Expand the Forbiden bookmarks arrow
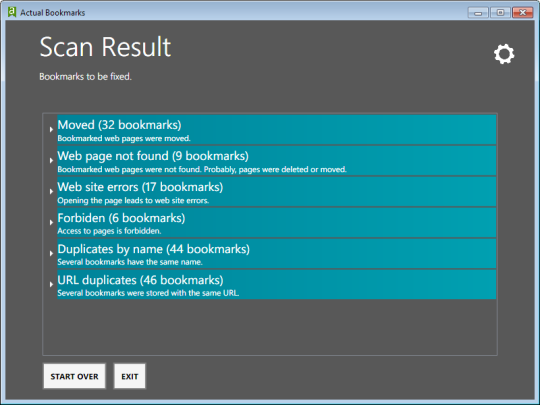 [x=51, y=222]
